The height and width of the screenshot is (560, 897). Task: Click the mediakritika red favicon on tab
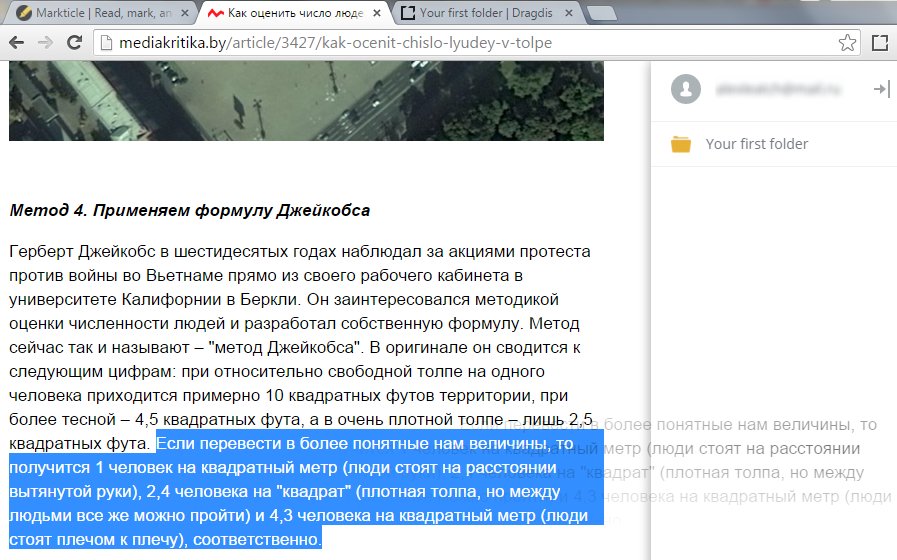[216, 13]
